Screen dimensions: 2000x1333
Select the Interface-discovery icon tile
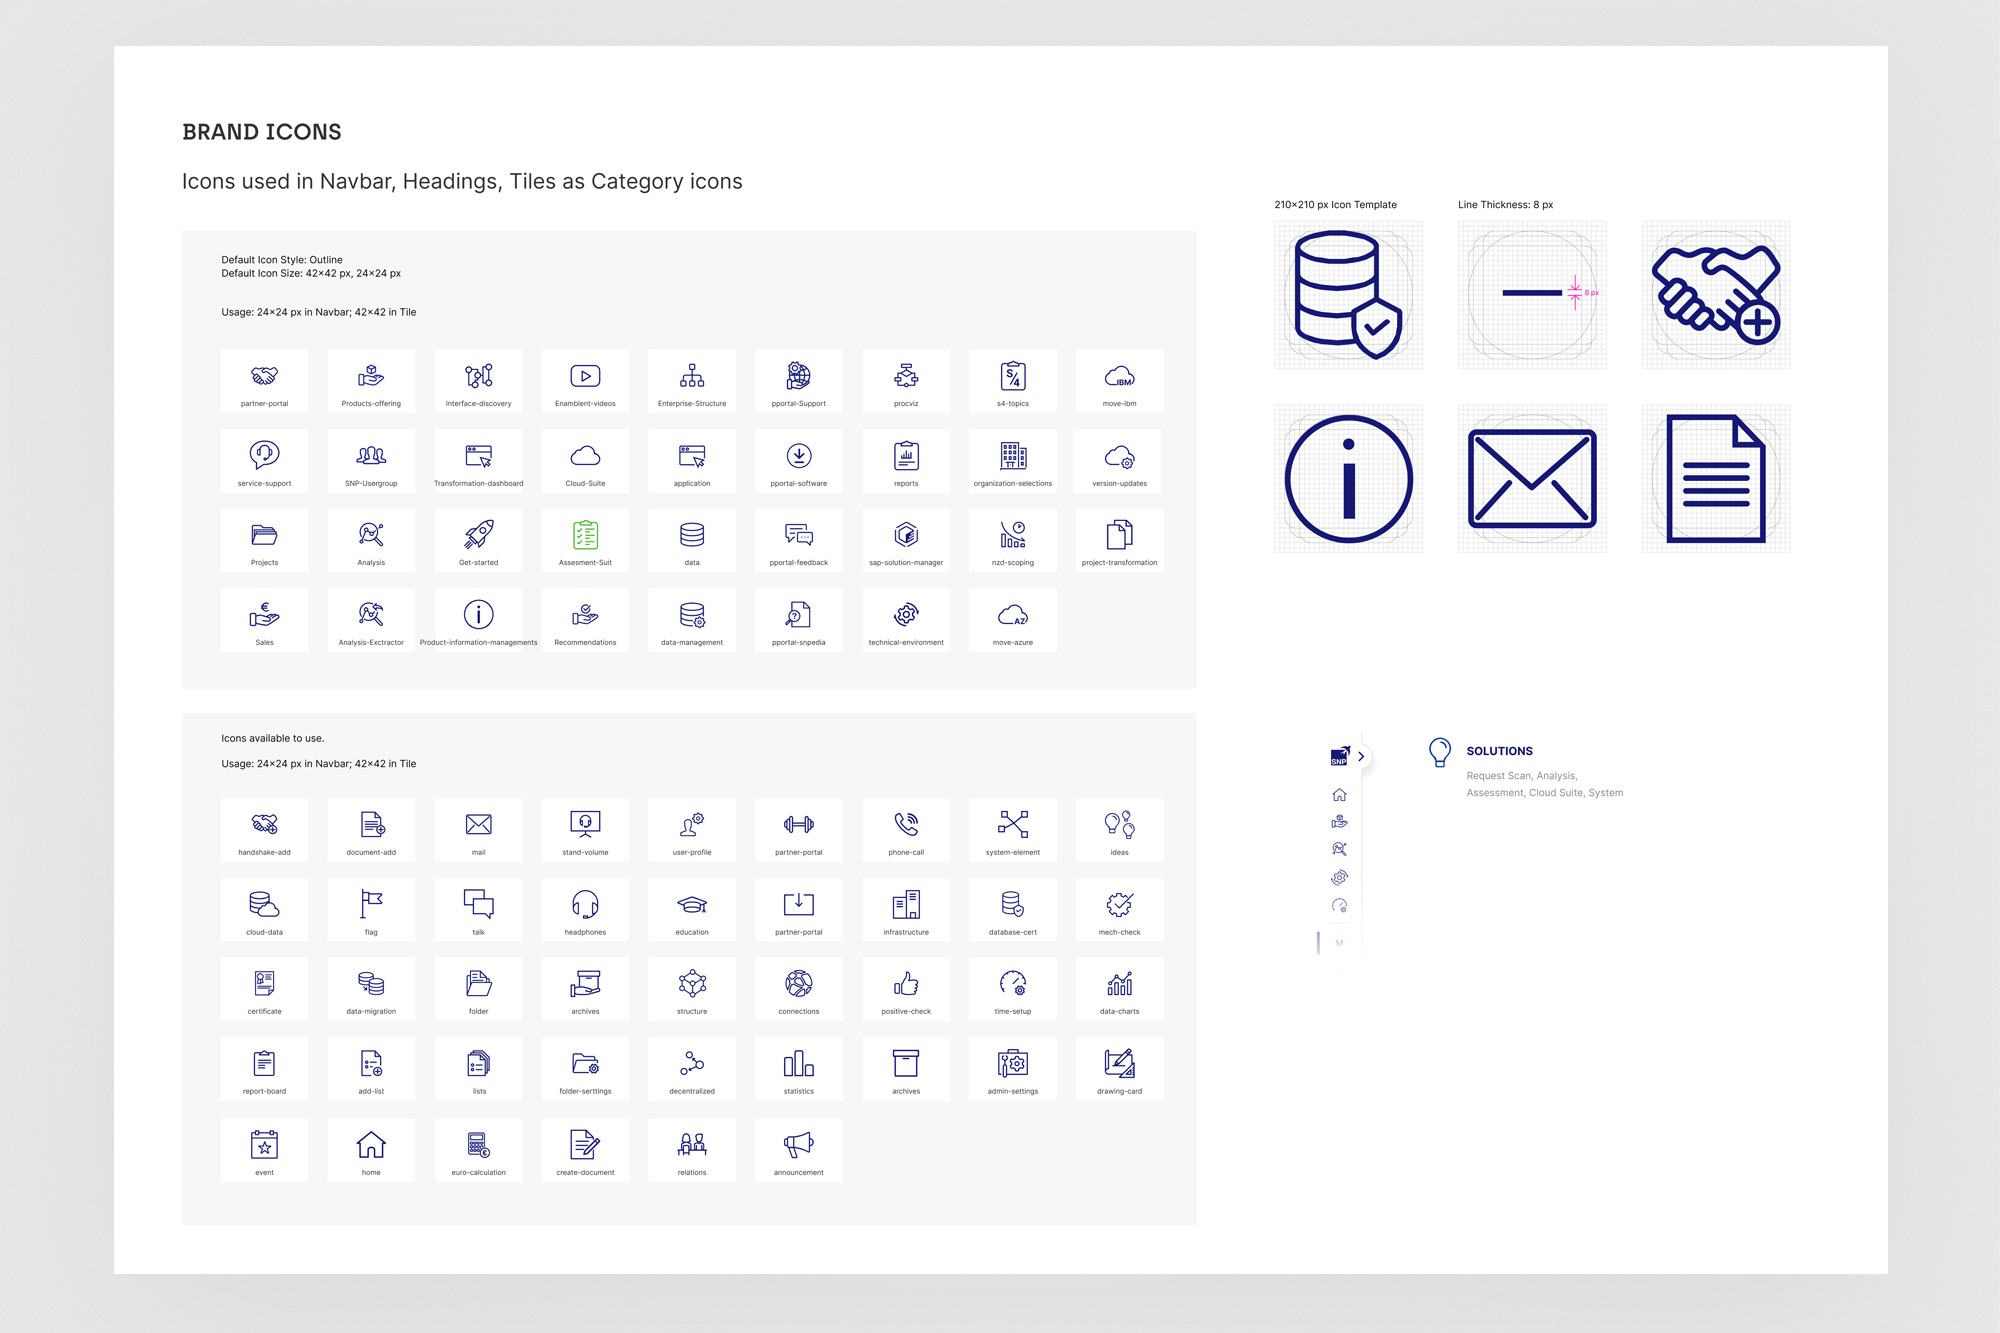[x=478, y=380]
